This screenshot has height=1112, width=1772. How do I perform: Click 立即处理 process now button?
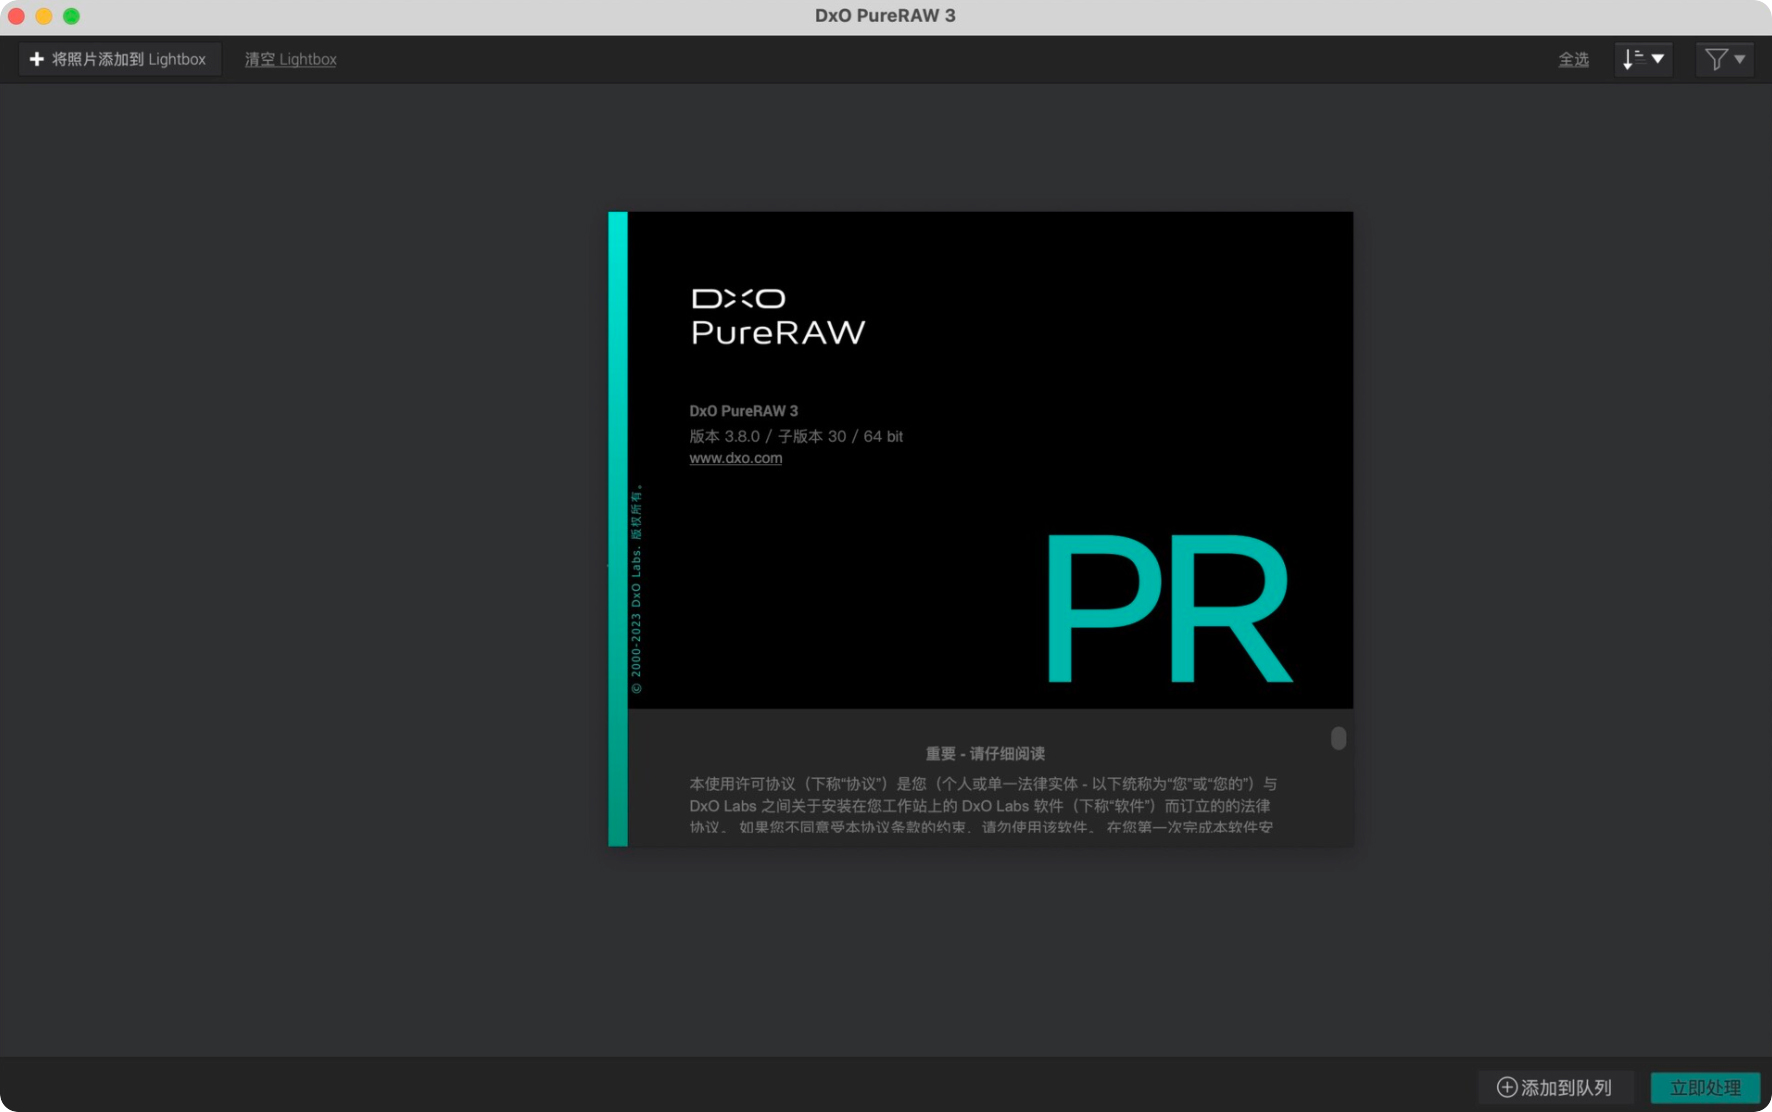pos(1705,1087)
